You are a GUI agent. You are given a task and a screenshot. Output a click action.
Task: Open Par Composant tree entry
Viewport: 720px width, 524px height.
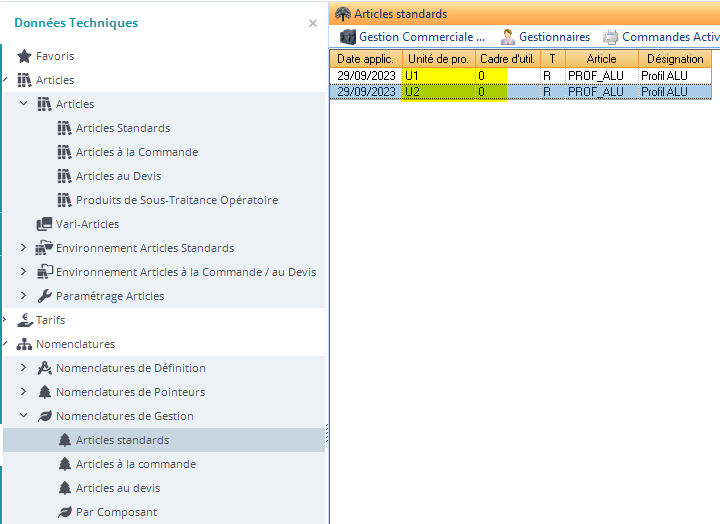[x=116, y=512]
